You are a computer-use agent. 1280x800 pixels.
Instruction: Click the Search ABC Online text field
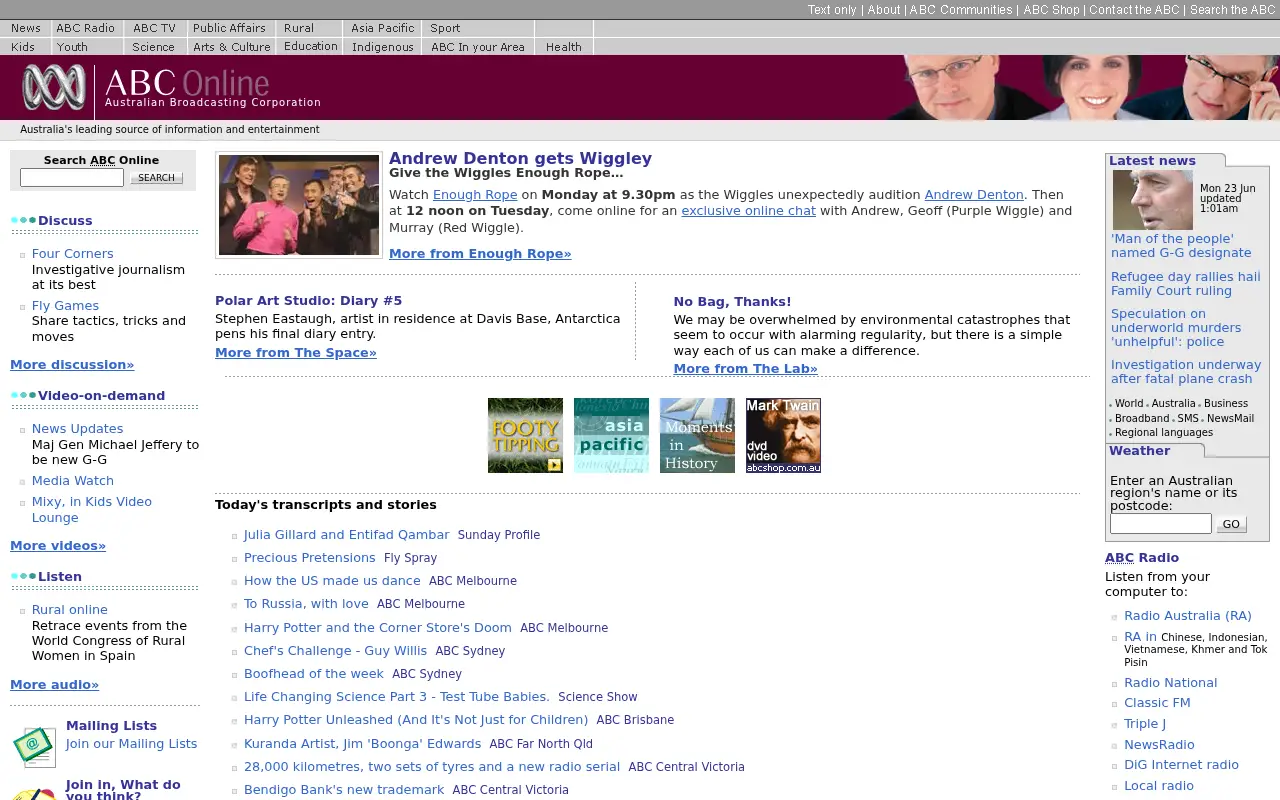[72, 177]
